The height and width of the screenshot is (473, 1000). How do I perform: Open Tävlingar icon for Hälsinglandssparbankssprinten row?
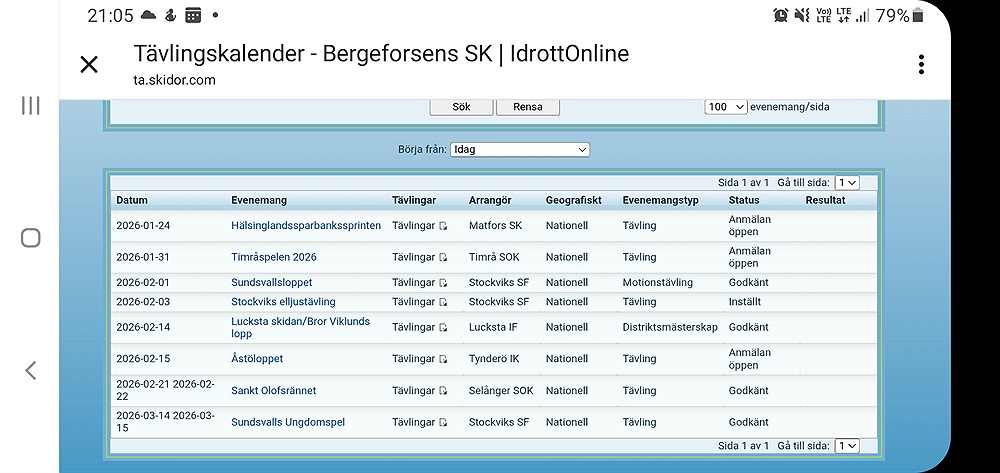[443, 226]
